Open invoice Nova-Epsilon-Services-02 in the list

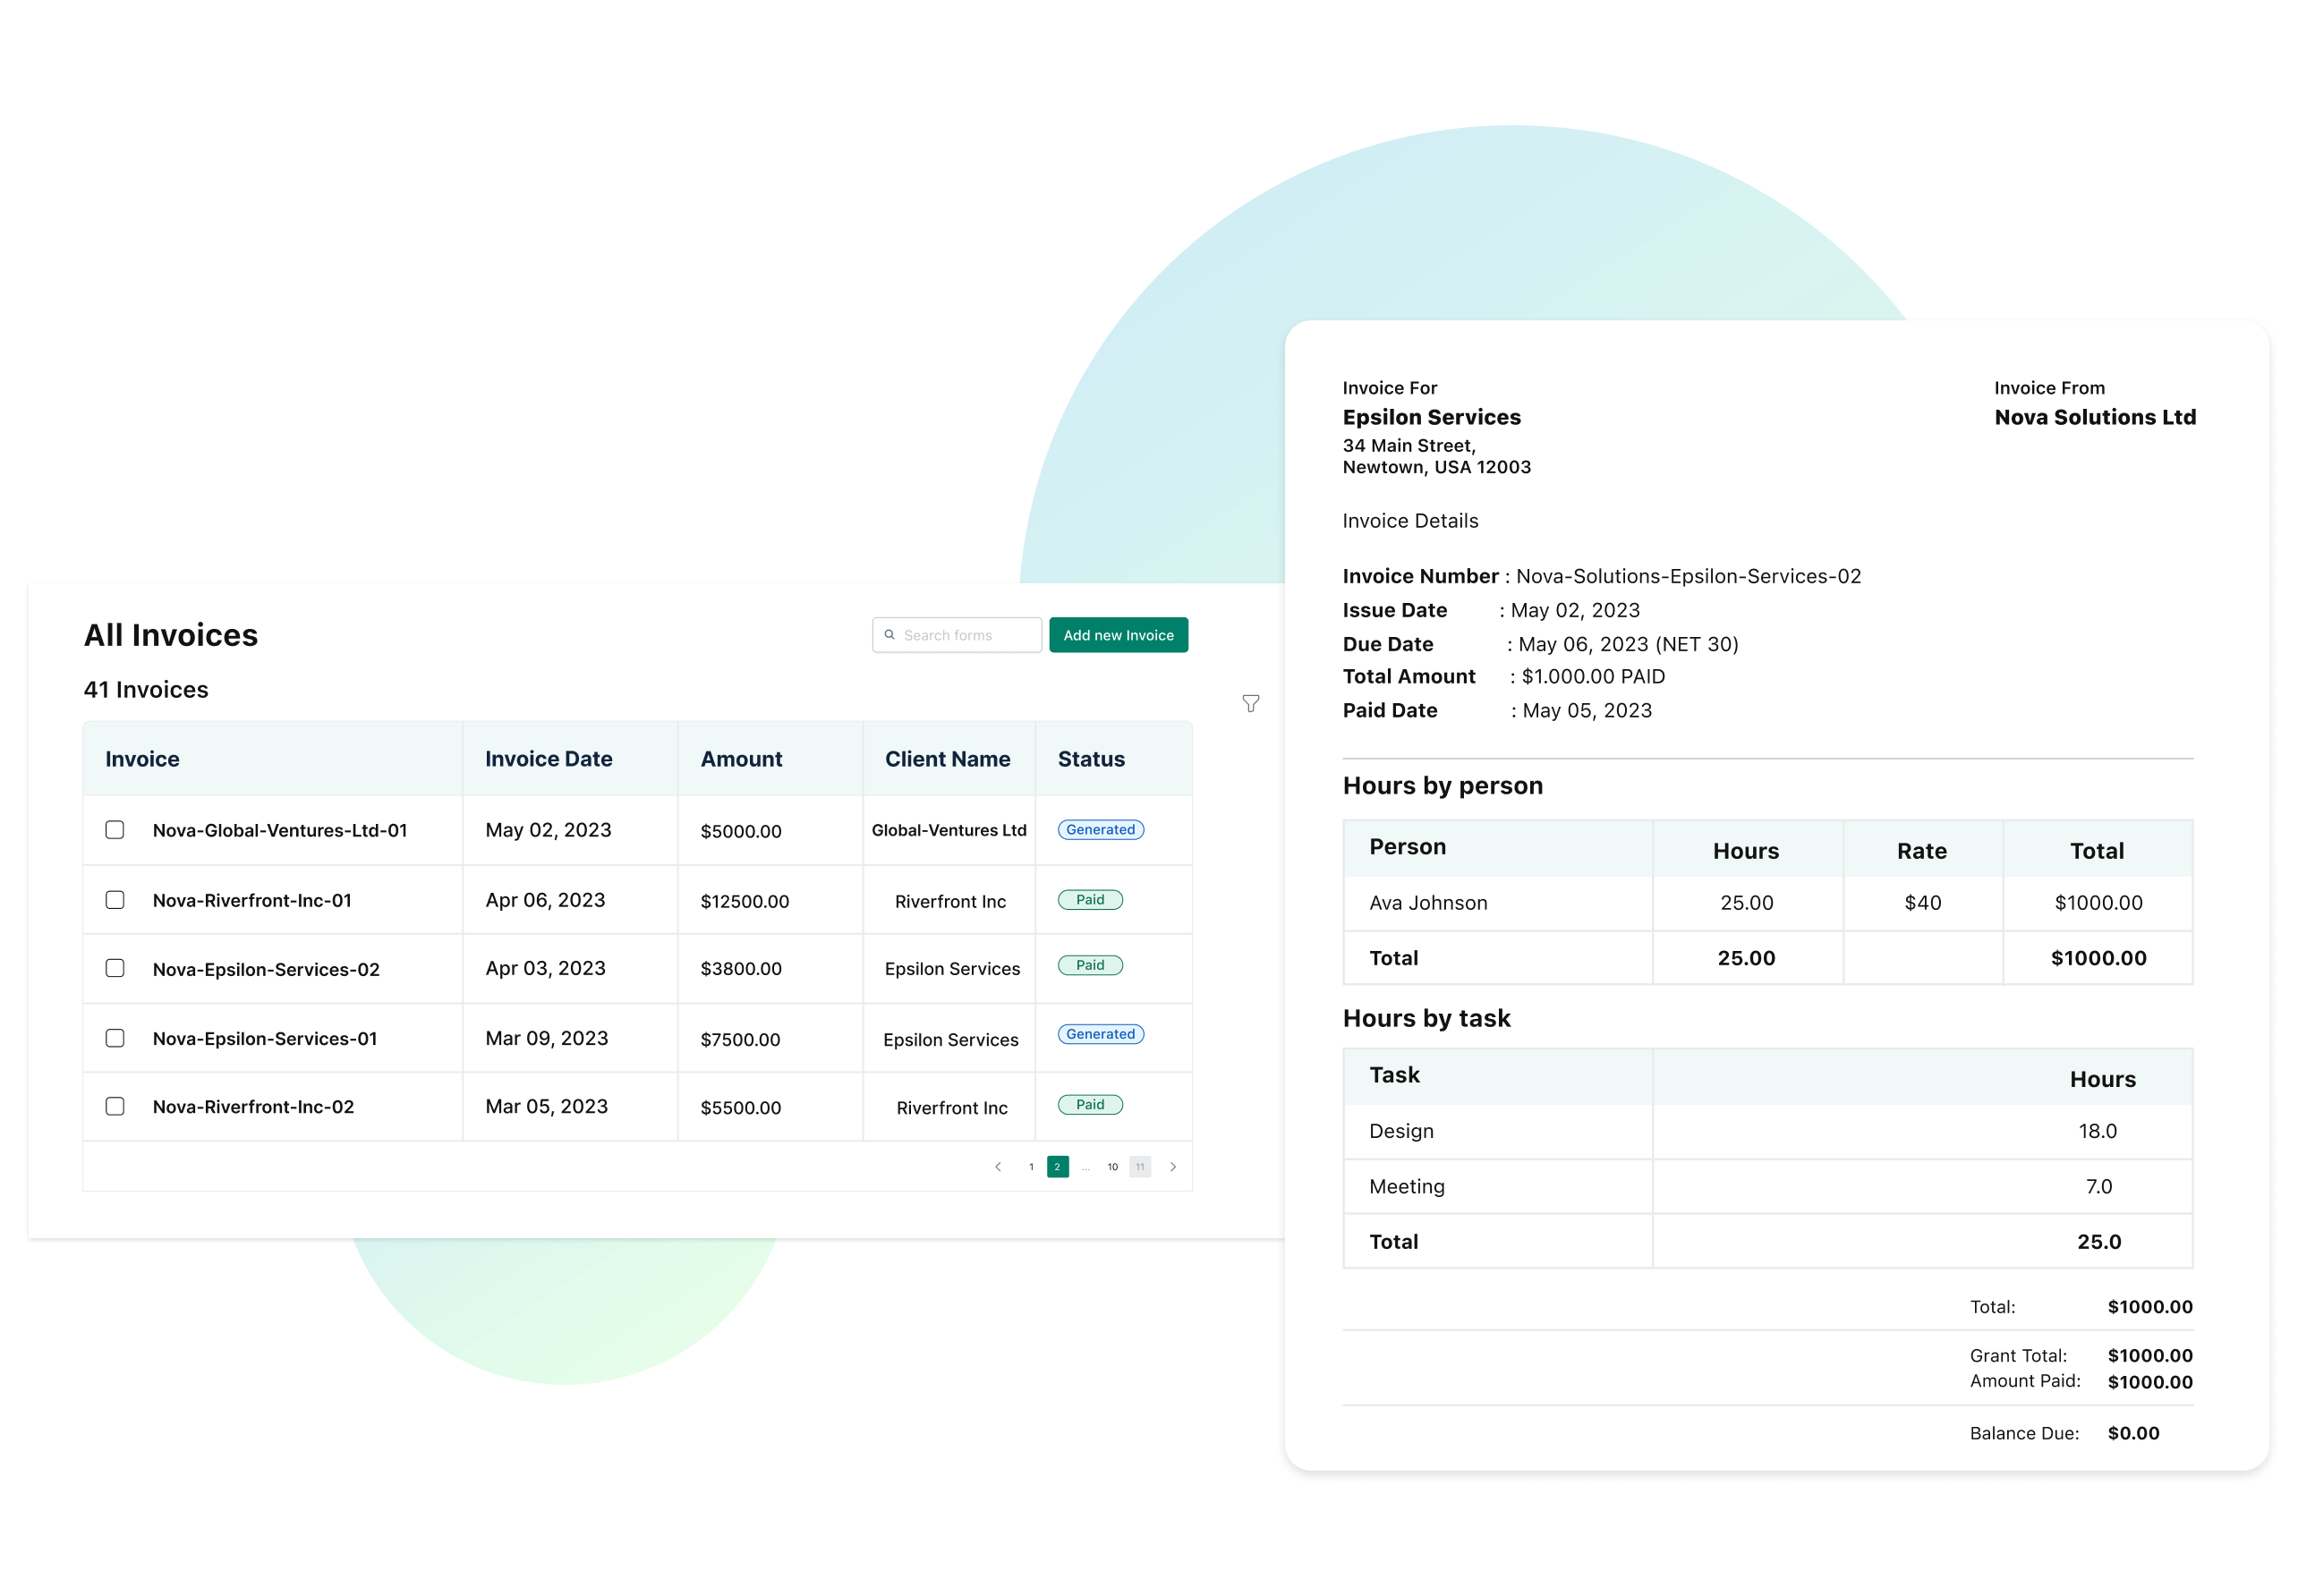[x=266, y=969]
